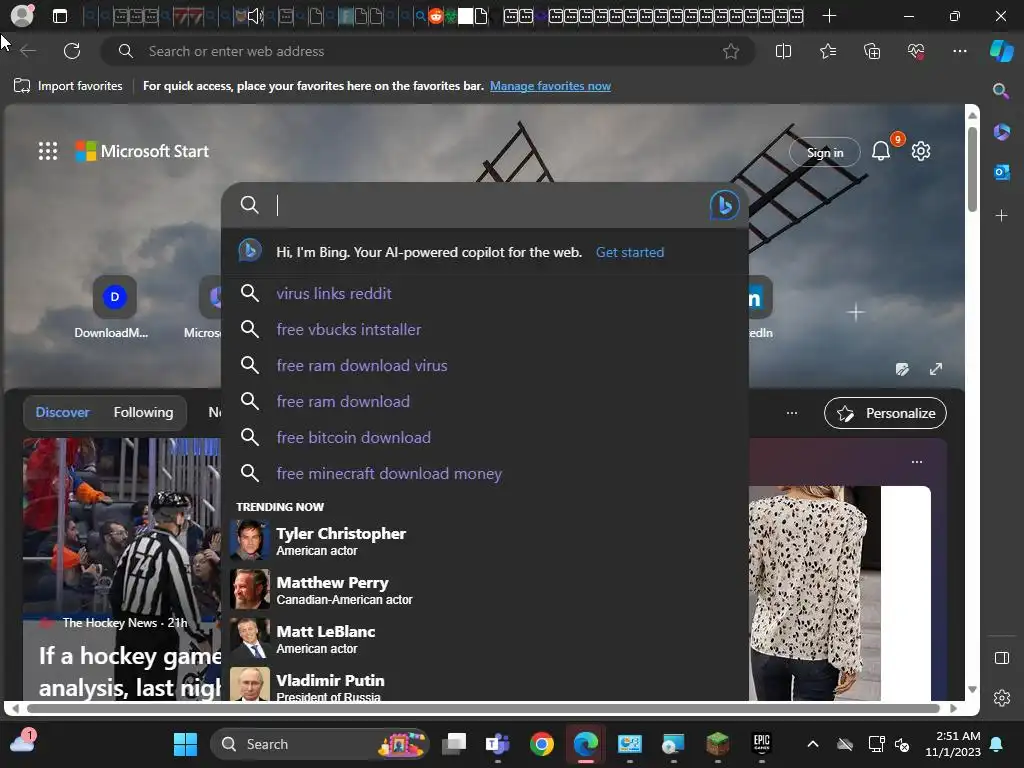Open the DownloadM... quick link tile
The image size is (1024, 768).
coord(112,307)
